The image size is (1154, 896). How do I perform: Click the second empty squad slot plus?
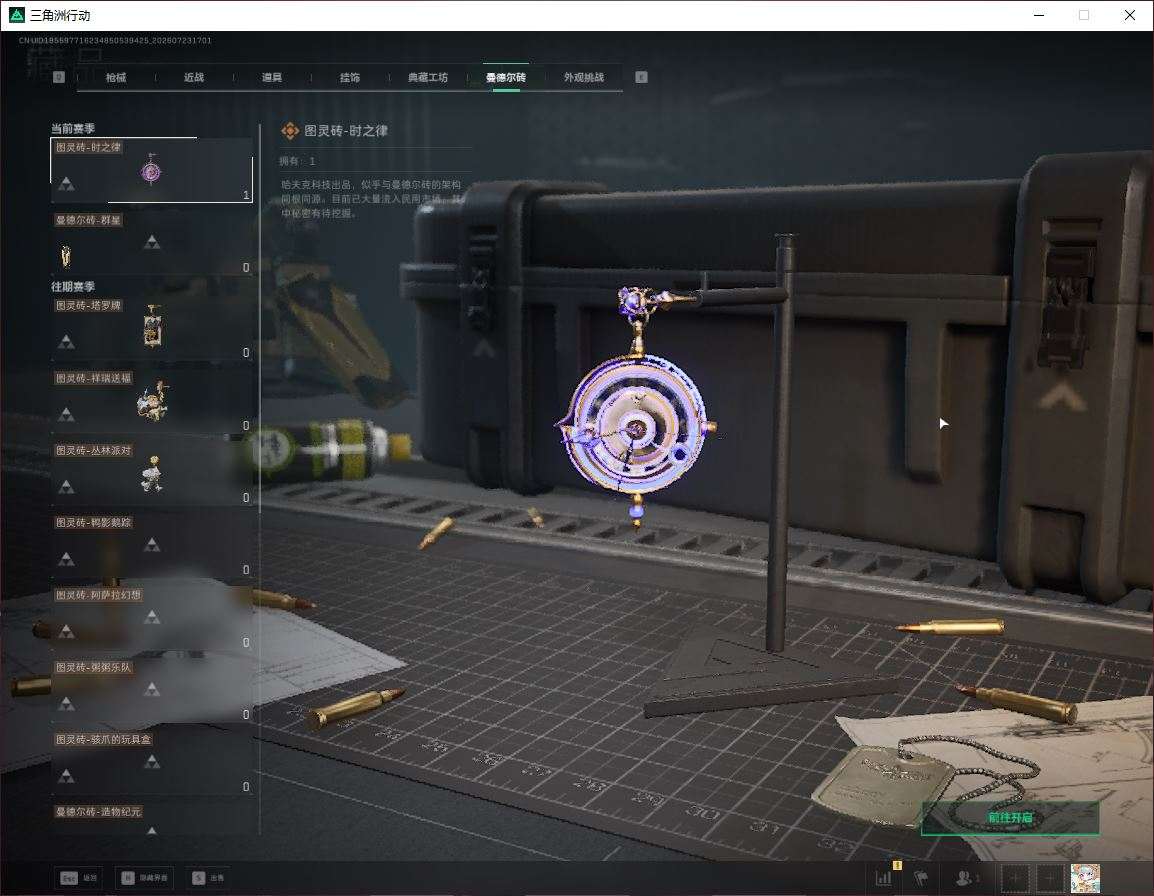click(1049, 878)
